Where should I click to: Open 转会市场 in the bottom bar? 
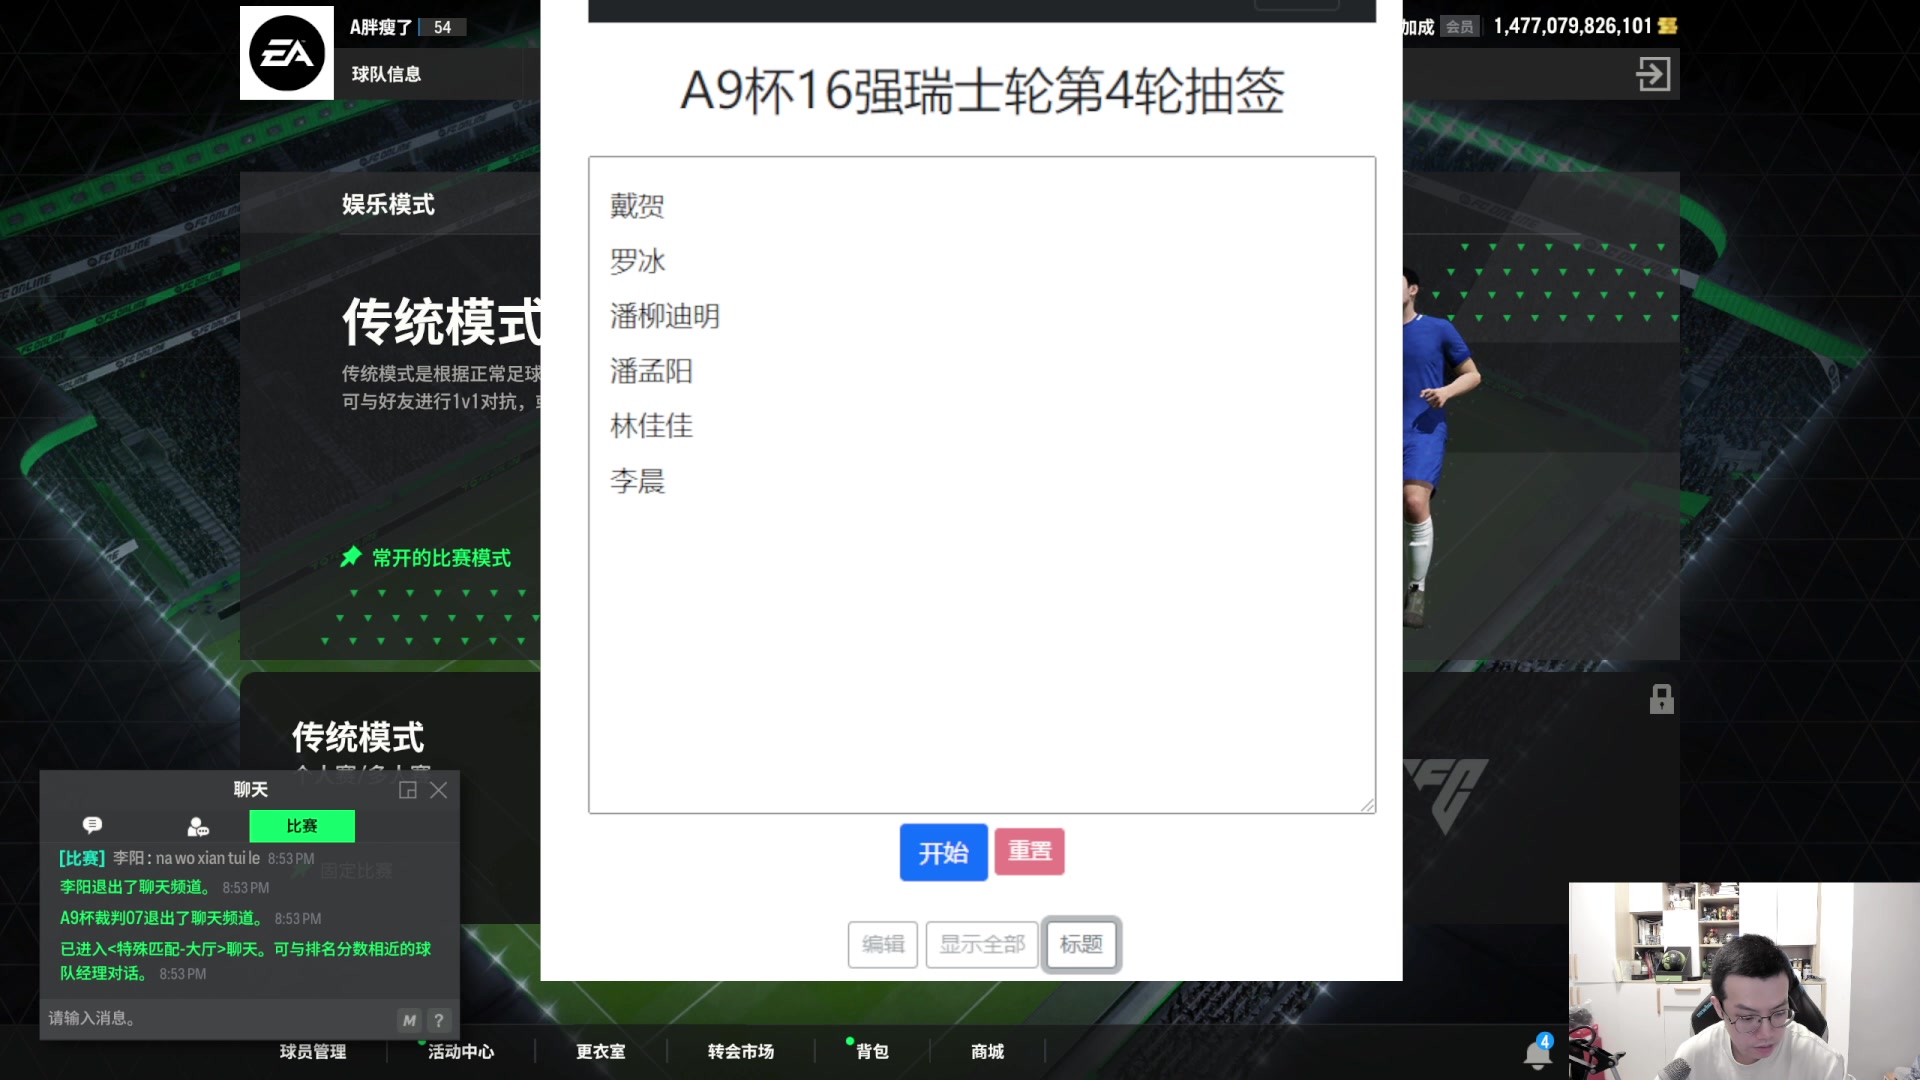(x=740, y=1051)
